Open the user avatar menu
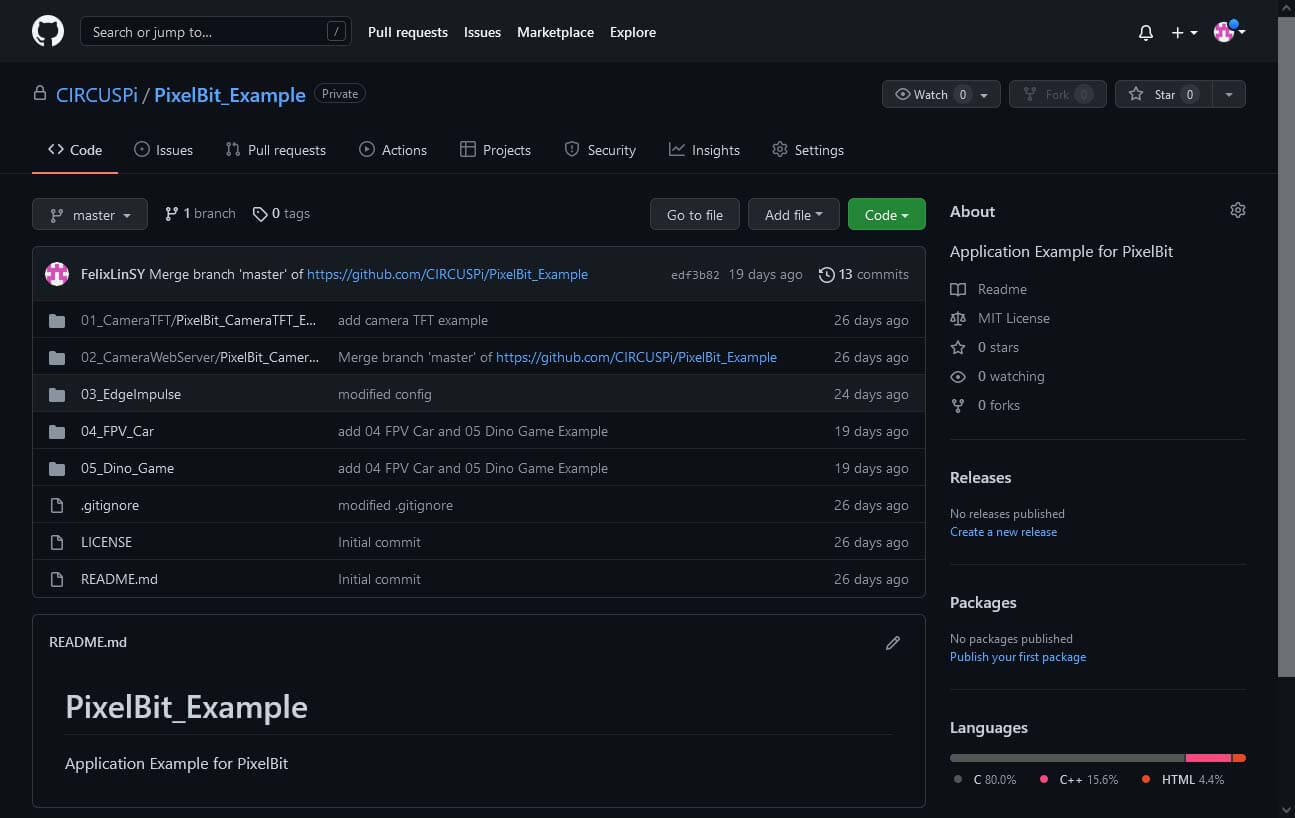The height and width of the screenshot is (818, 1295). coord(1229,32)
